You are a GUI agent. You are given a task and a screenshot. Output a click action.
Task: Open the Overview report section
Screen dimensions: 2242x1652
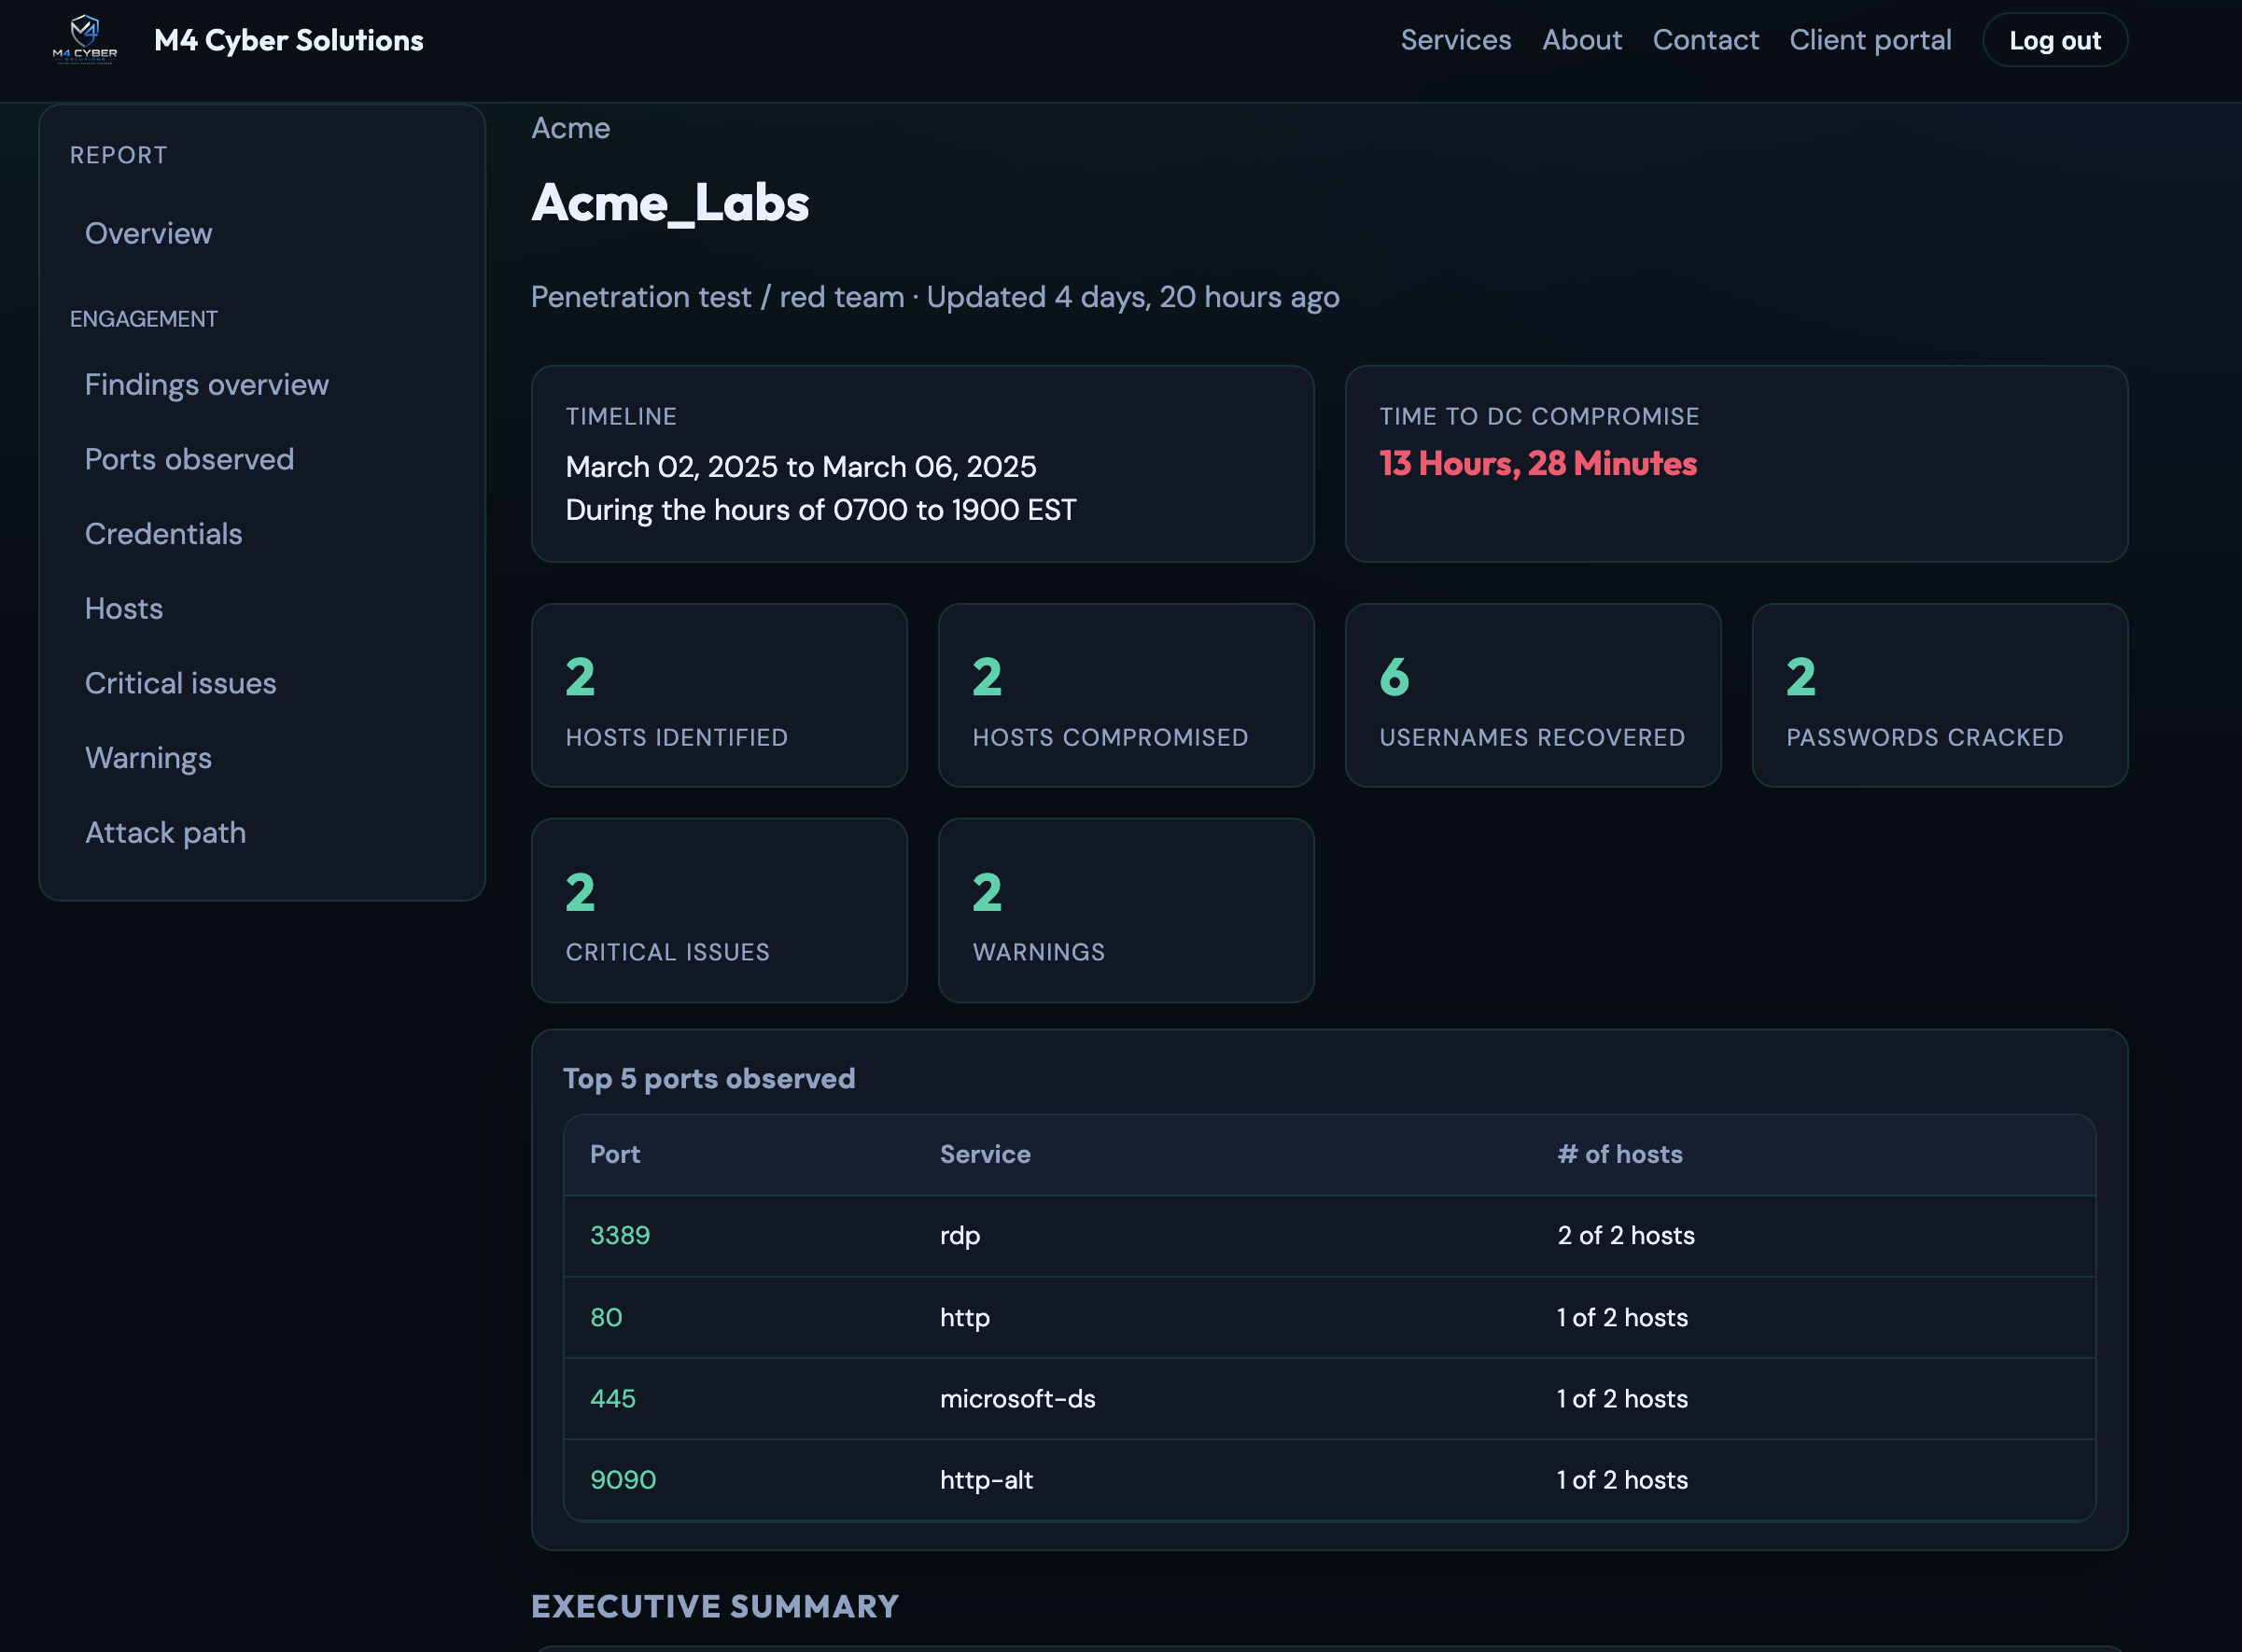[148, 233]
